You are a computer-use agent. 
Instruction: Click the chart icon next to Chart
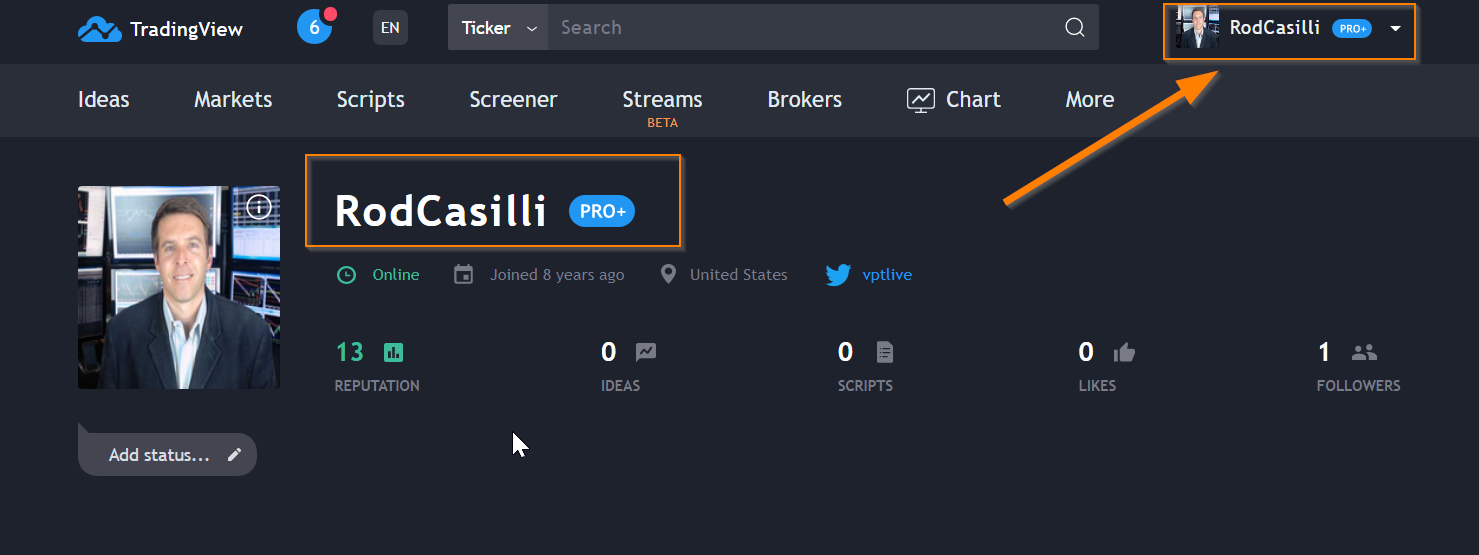tap(920, 100)
